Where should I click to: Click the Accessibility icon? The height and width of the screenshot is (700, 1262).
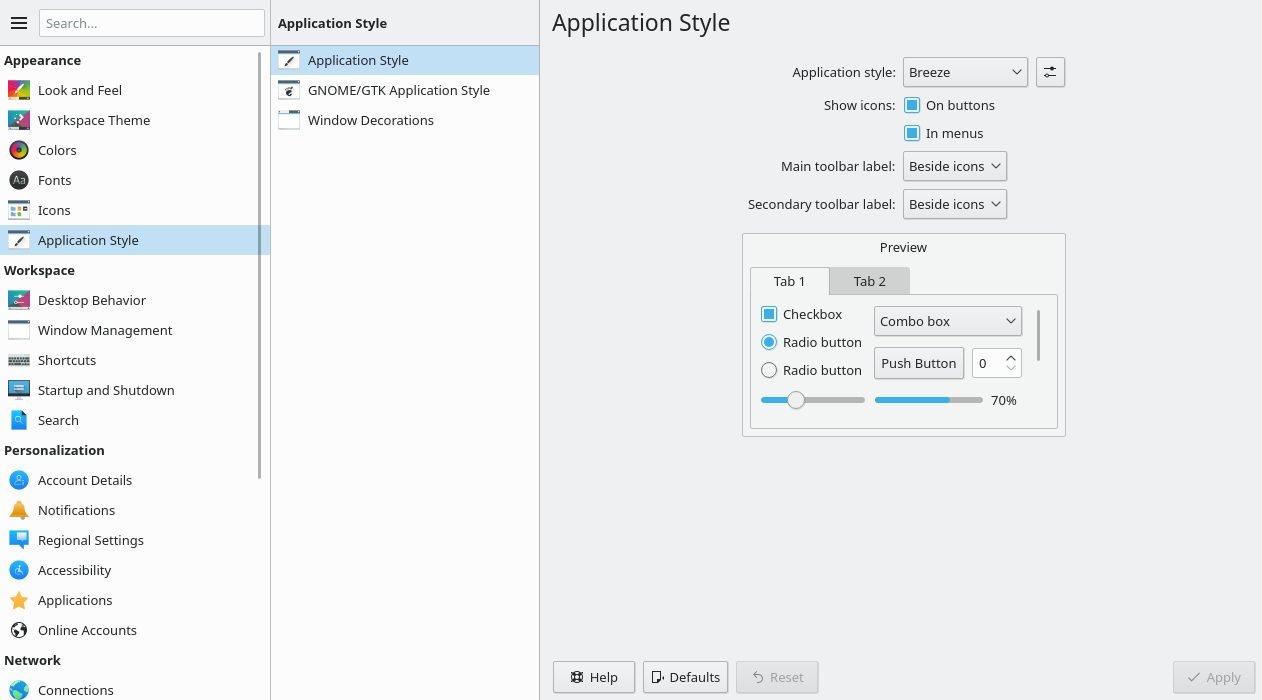click(x=19, y=570)
